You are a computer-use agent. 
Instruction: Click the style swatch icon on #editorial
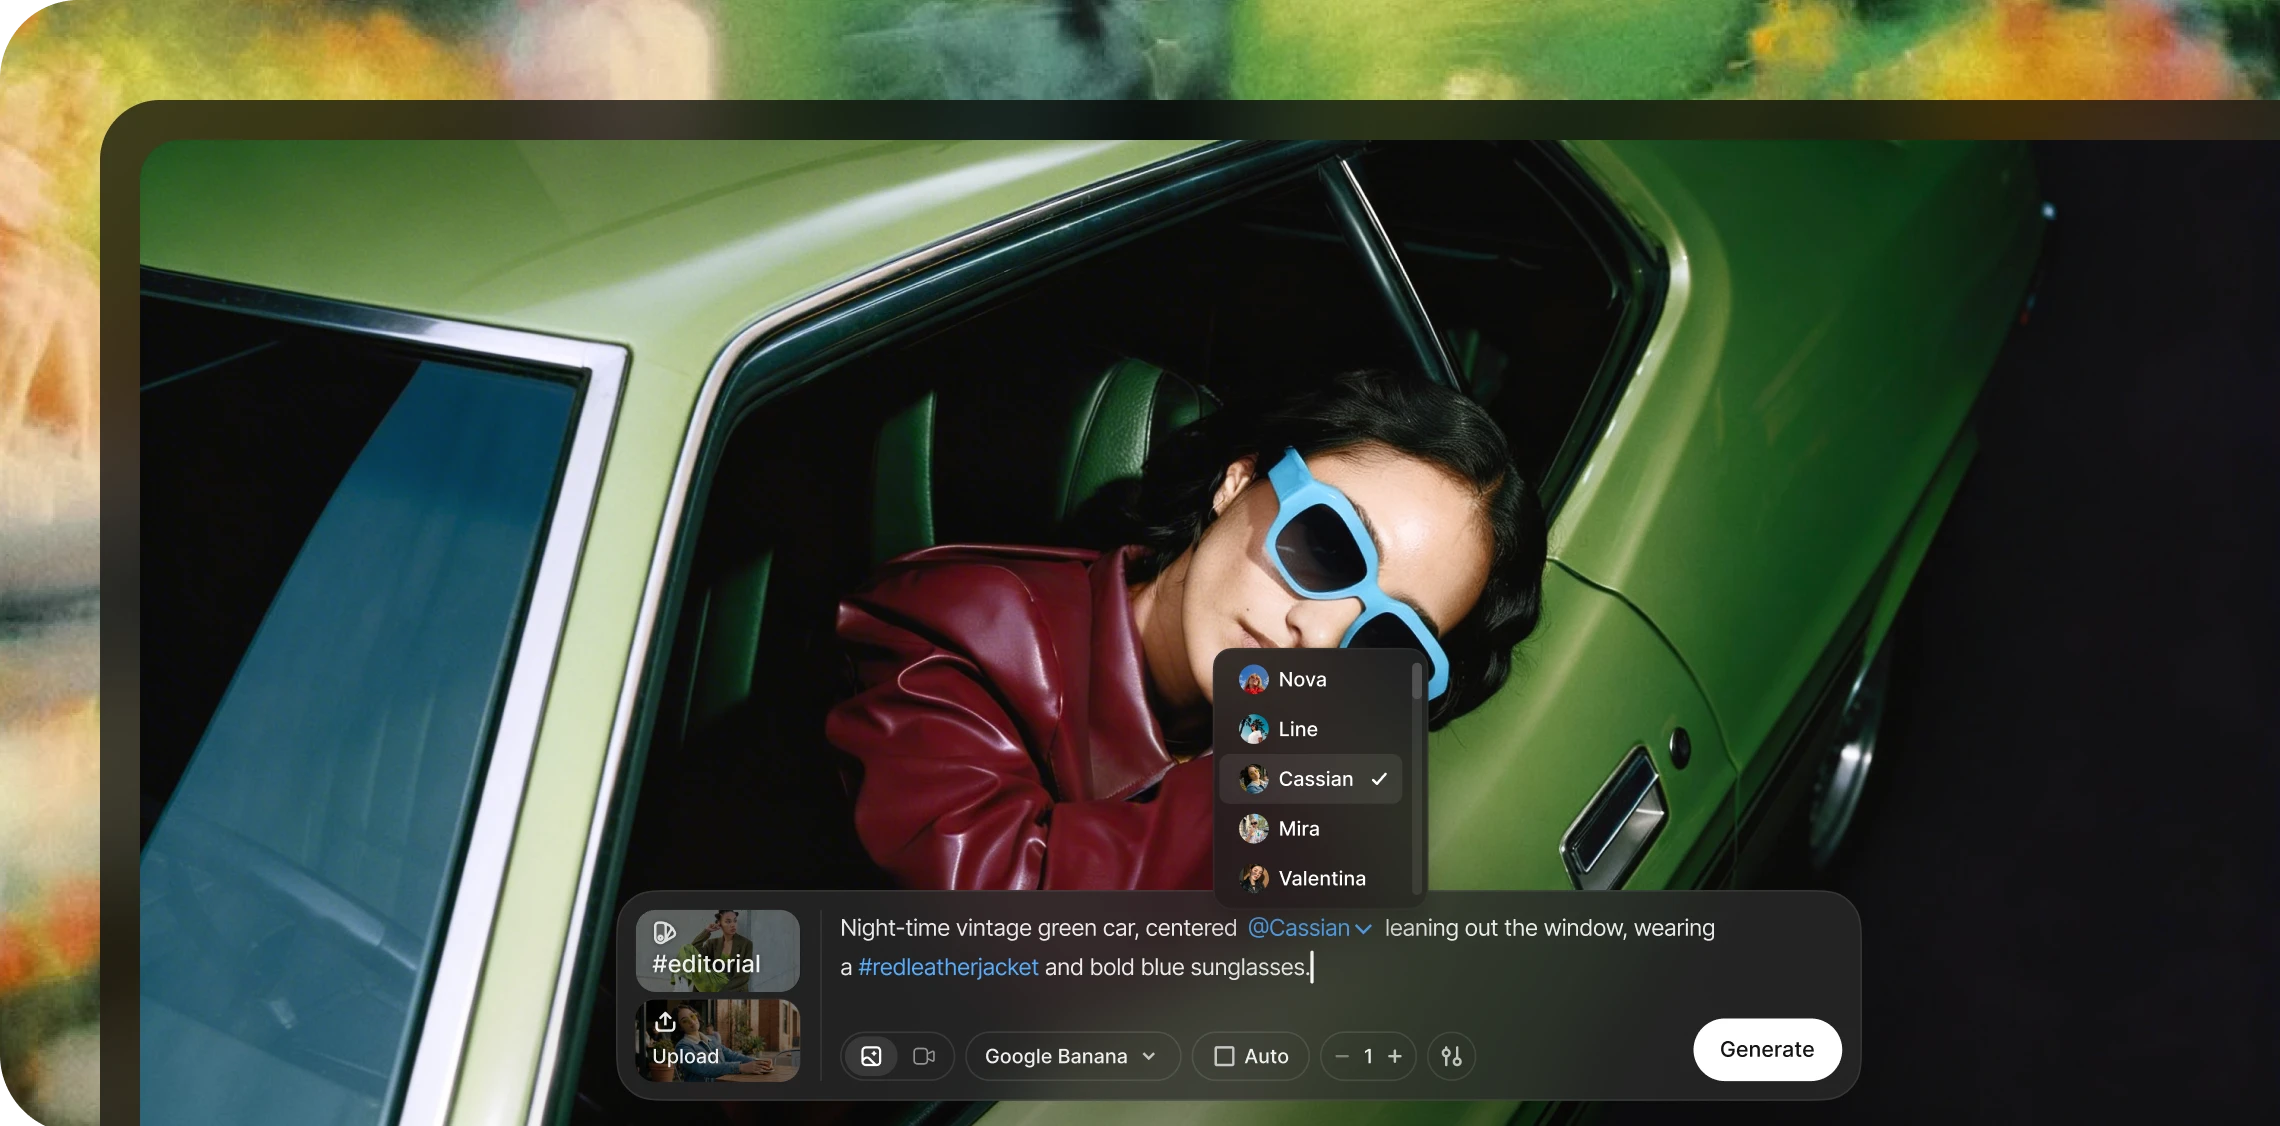click(664, 933)
